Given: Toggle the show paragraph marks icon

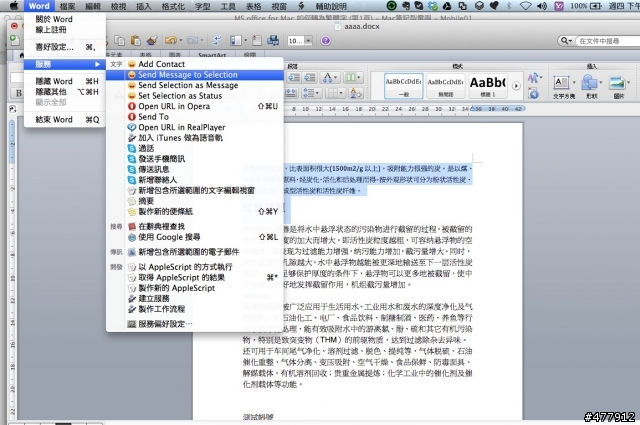Looking at the screenshot, I should (x=217, y=40).
